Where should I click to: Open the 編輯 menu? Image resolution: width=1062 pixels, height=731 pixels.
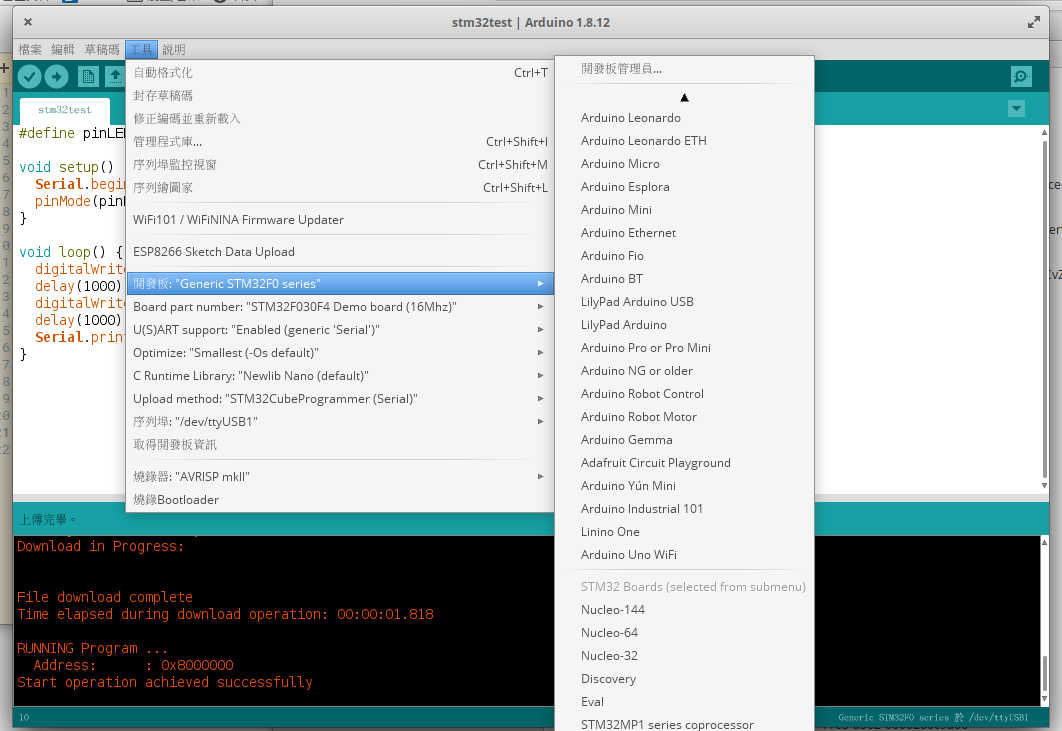62,49
